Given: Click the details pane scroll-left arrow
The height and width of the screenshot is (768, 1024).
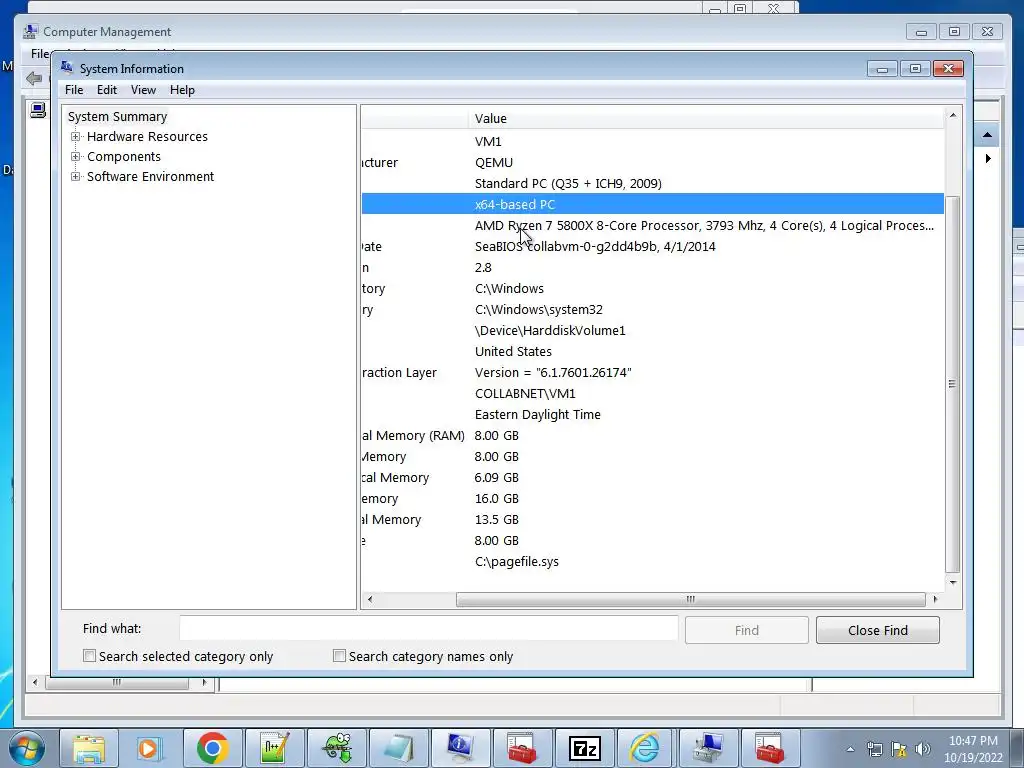Looking at the screenshot, I should (370, 599).
